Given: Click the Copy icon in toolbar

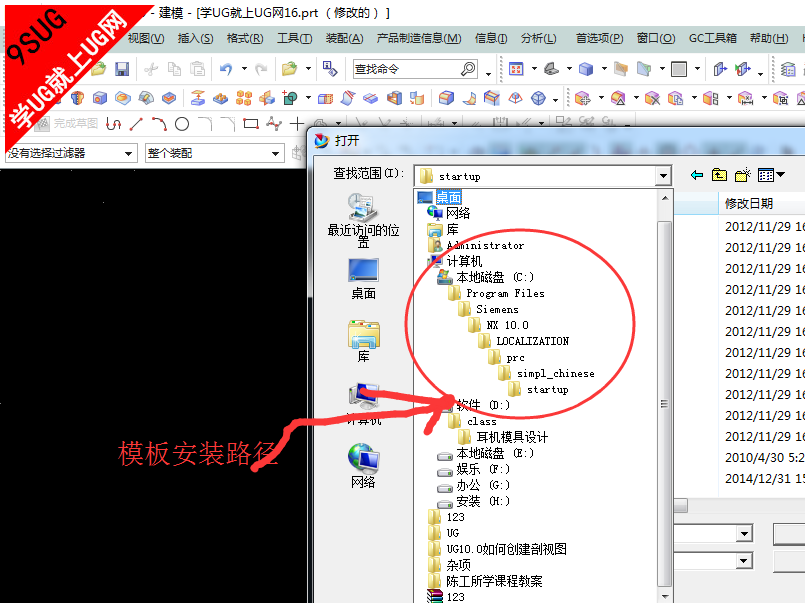Looking at the screenshot, I should 175,69.
